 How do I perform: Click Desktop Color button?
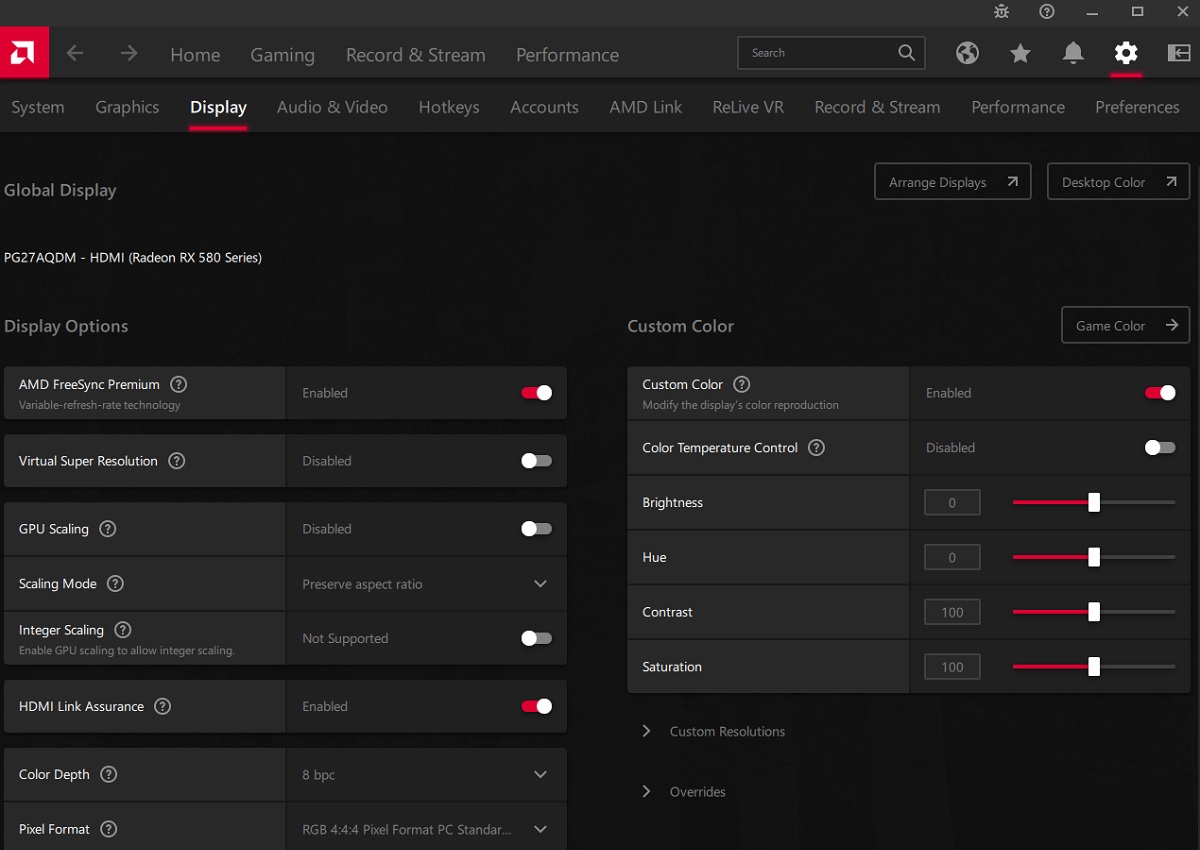point(1118,182)
